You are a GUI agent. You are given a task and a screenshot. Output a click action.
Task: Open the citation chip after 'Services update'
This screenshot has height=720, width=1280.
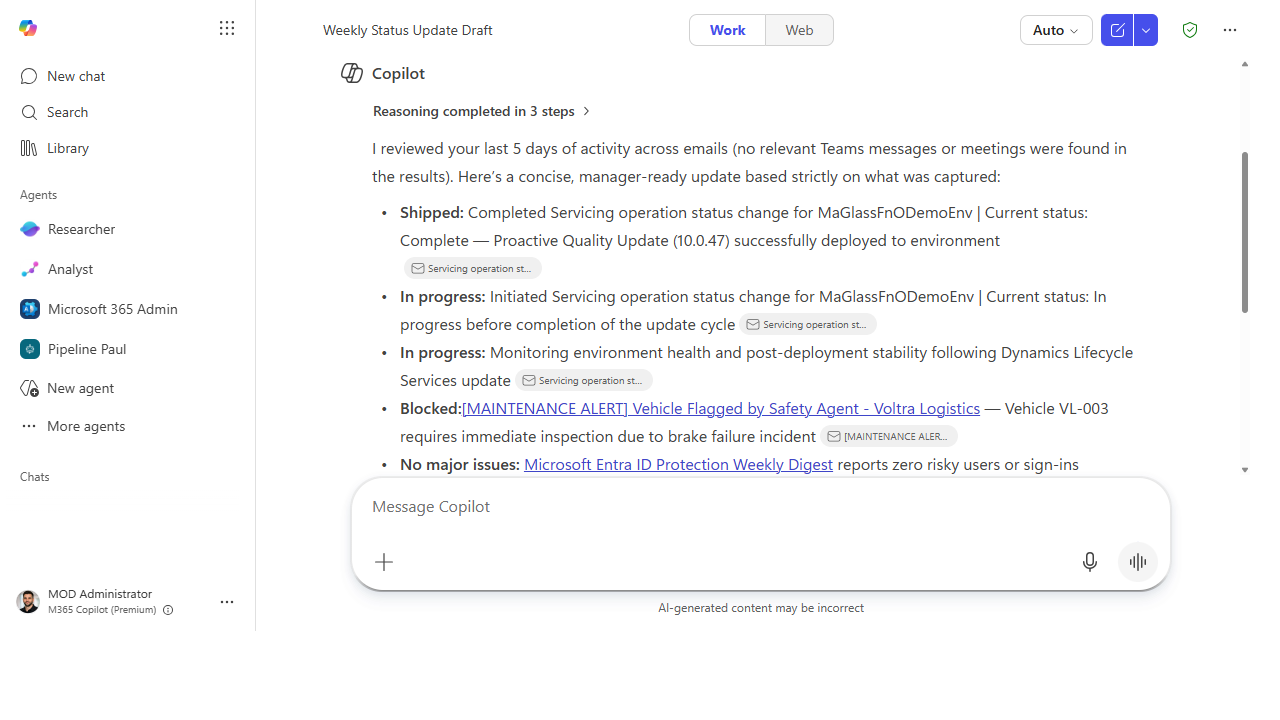click(584, 380)
